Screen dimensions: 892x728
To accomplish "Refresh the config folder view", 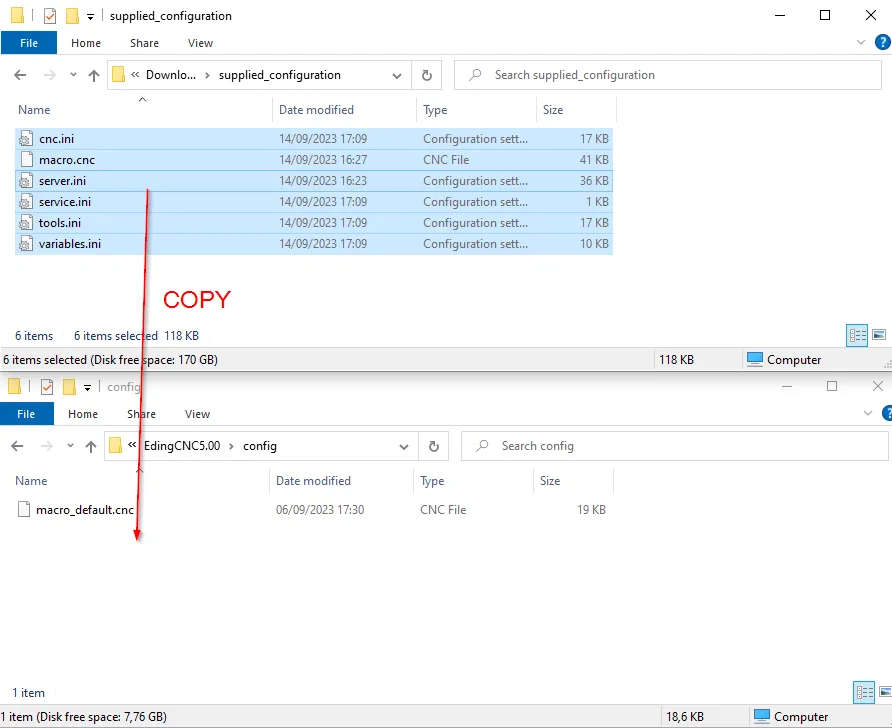I will coord(433,446).
